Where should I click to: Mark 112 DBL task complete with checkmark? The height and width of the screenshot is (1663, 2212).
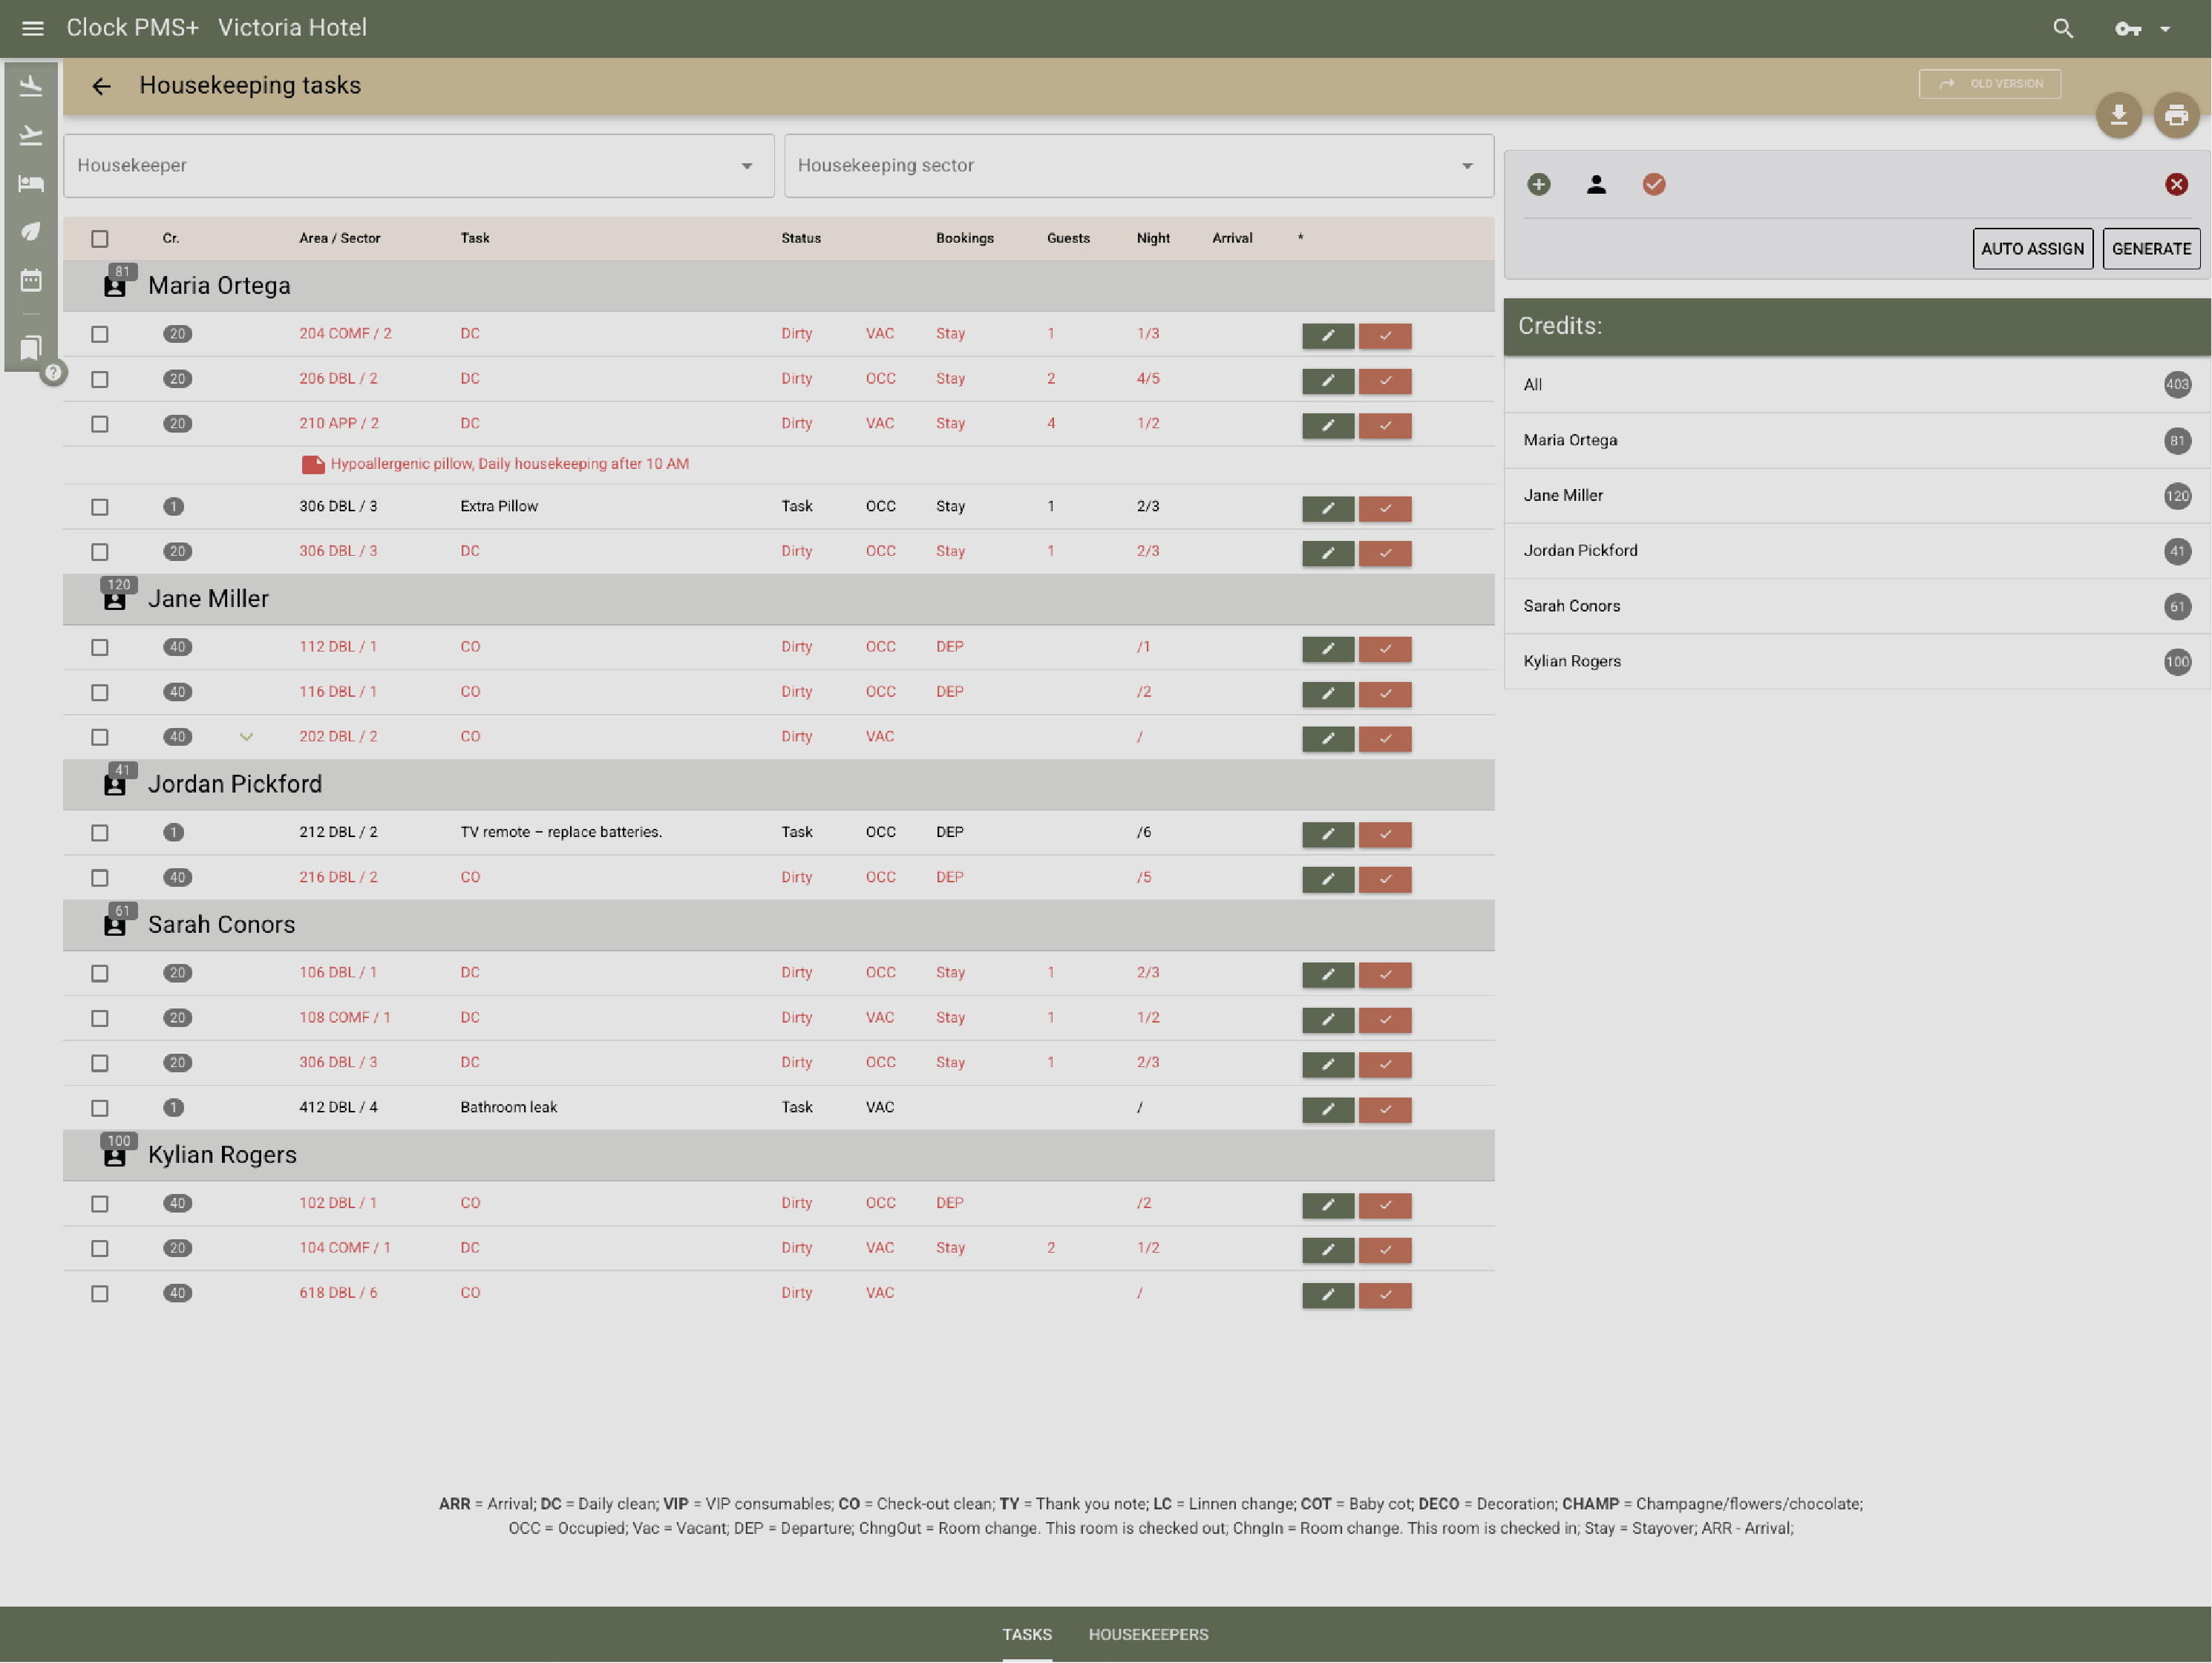[x=1385, y=649]
